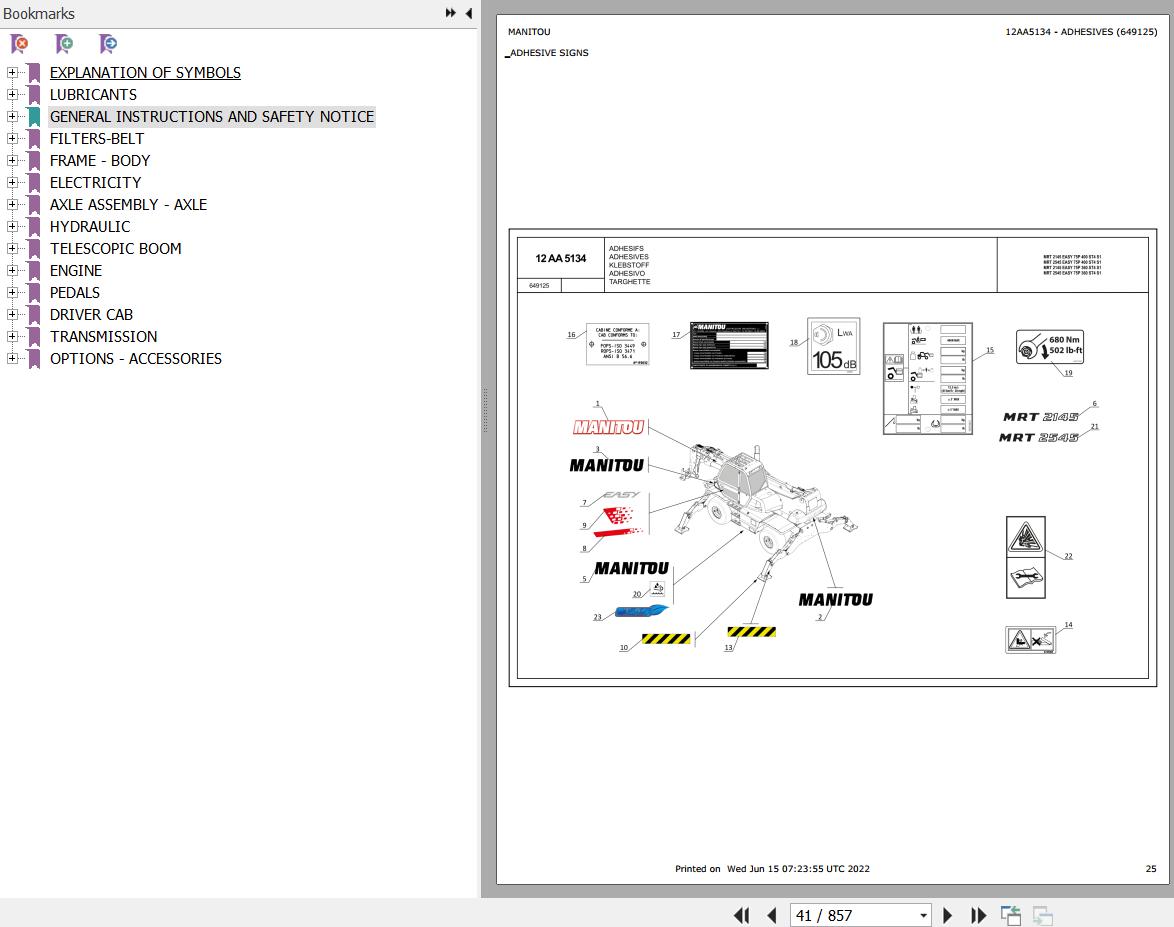This screenshot has height=927, width=1174.
Task: Expand the OPTIONS - ACCESSORIES bookmark node
Action: pyautogui.click(x=12, y=359)
